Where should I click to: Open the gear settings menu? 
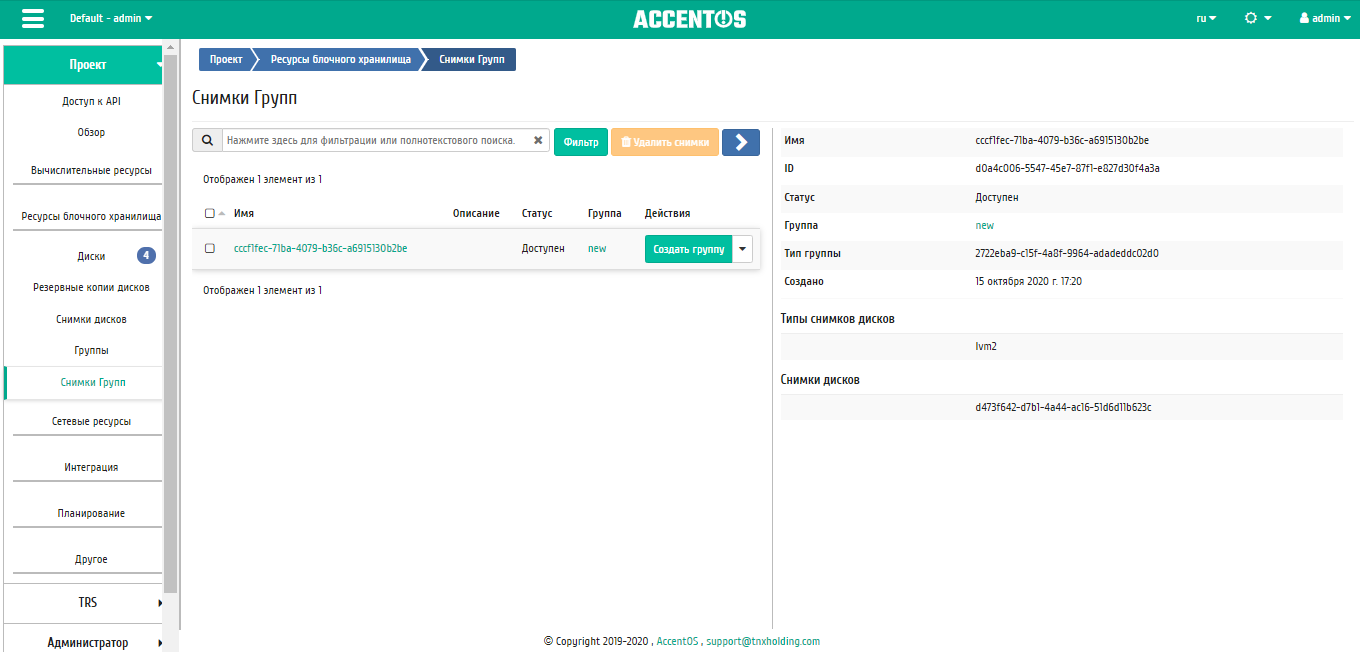[x=1257, y=18]
